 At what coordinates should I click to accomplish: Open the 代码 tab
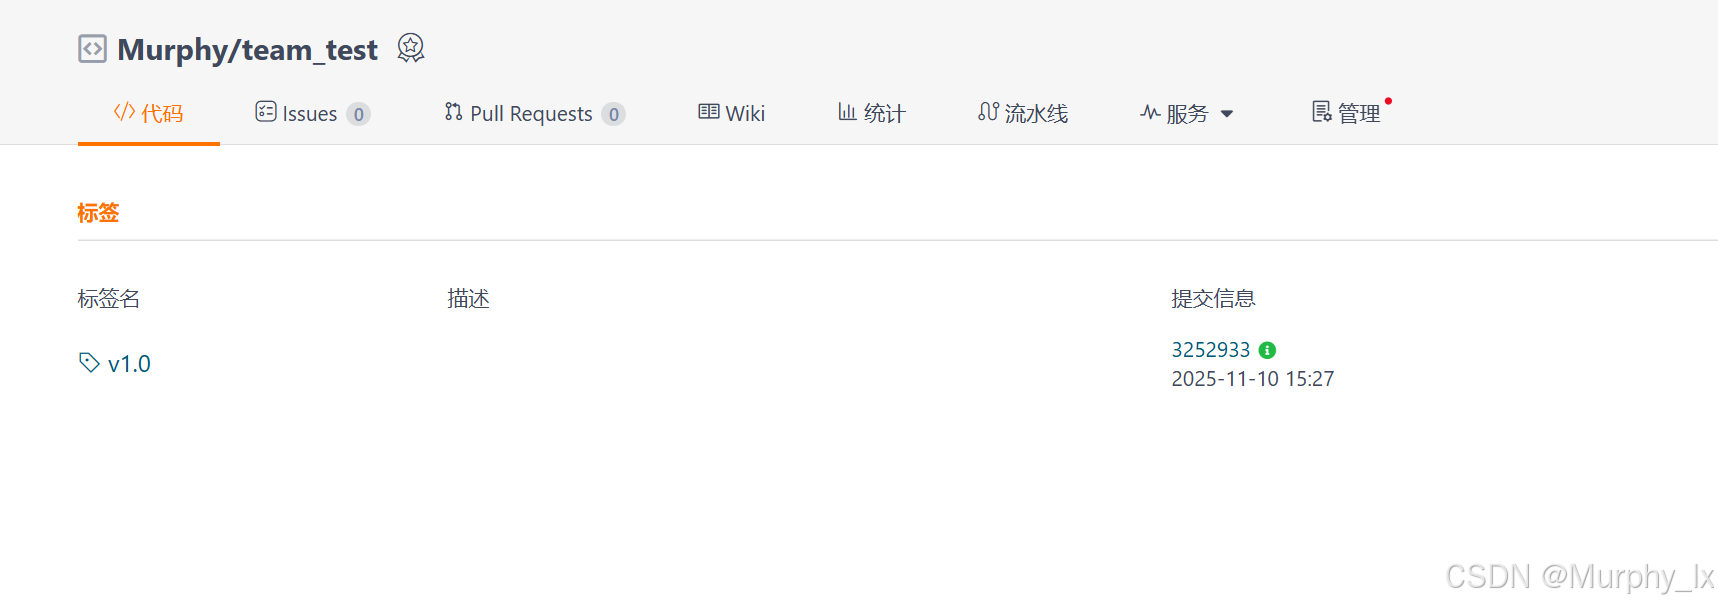click(x=149, y=113)
